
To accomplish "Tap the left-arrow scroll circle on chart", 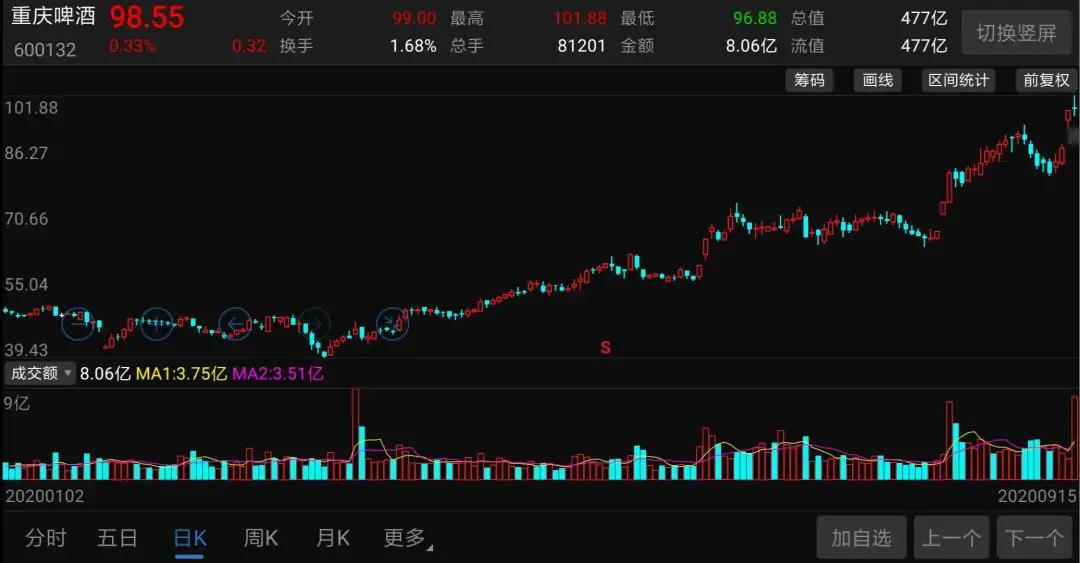I will click(236, 323).
